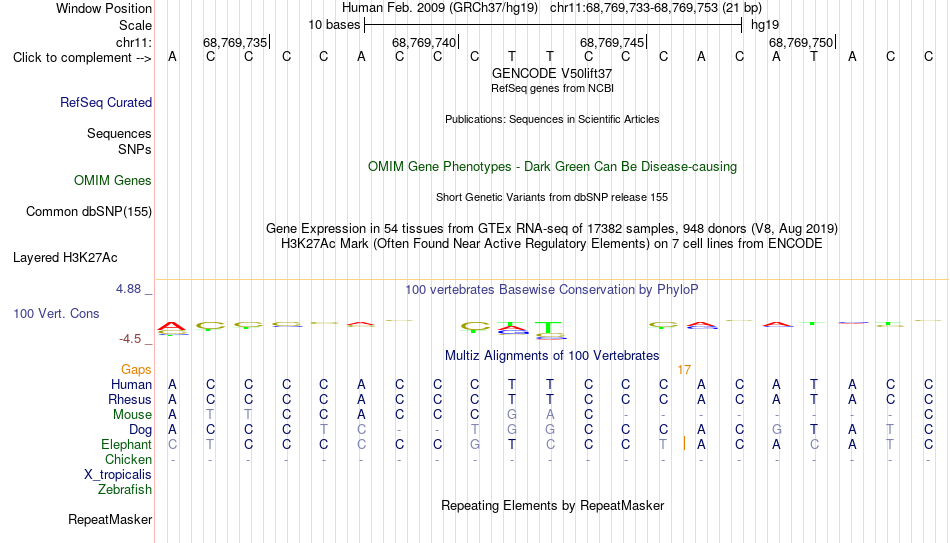950x543 pixels.
Task: Click 'Publications: Sequences in Scientific Articles' title
Action: [552, 119]
